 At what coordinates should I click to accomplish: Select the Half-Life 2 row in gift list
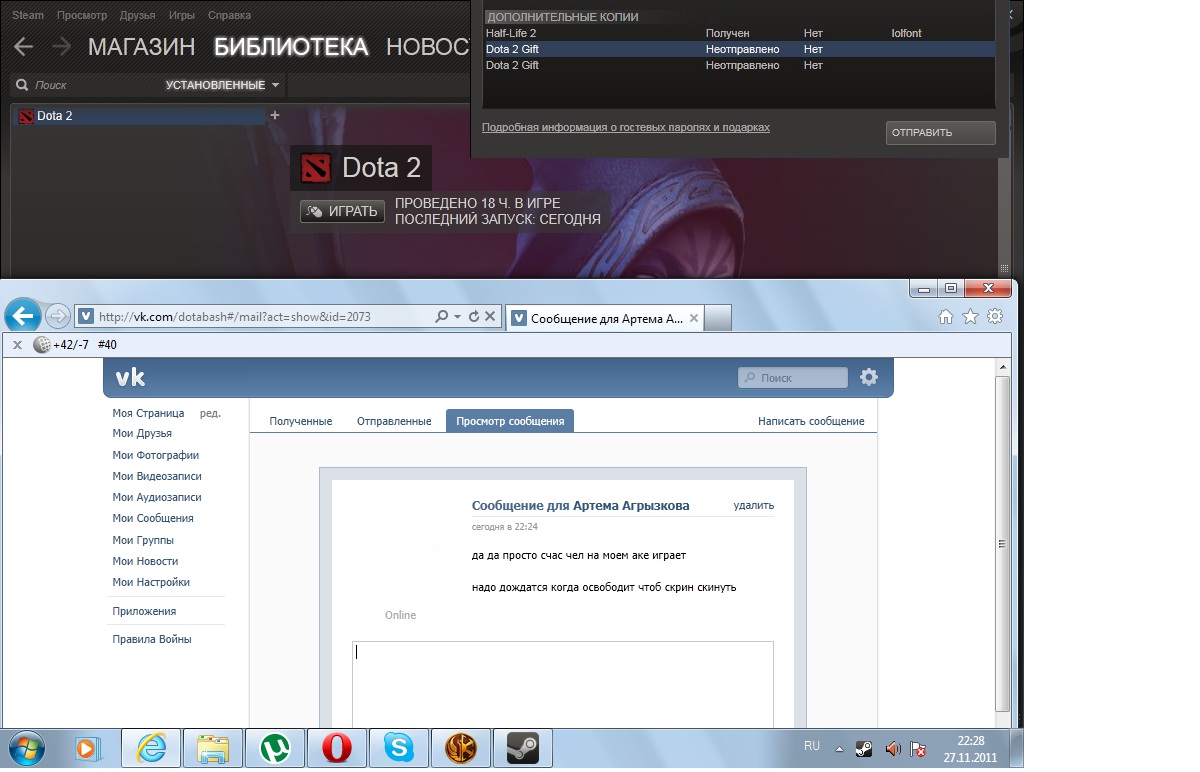pos(739,33)
